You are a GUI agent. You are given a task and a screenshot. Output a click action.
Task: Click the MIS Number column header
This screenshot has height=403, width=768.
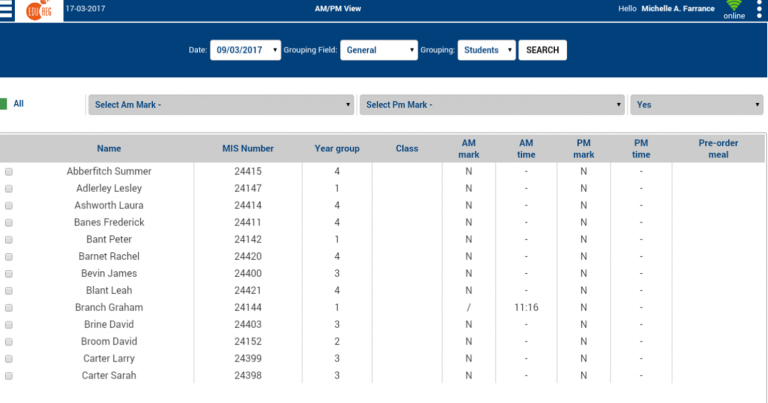(x=248, y=148)
